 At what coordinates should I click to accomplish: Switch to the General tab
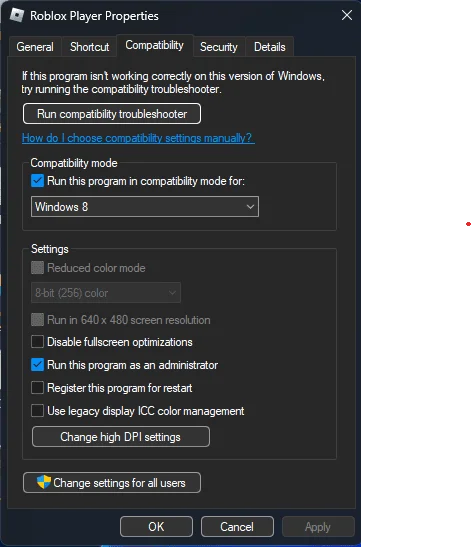click(x=35, y=47)
